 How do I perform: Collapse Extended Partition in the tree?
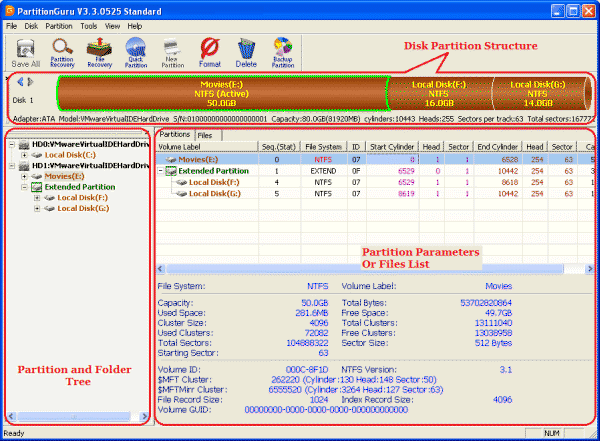[24, 187]
